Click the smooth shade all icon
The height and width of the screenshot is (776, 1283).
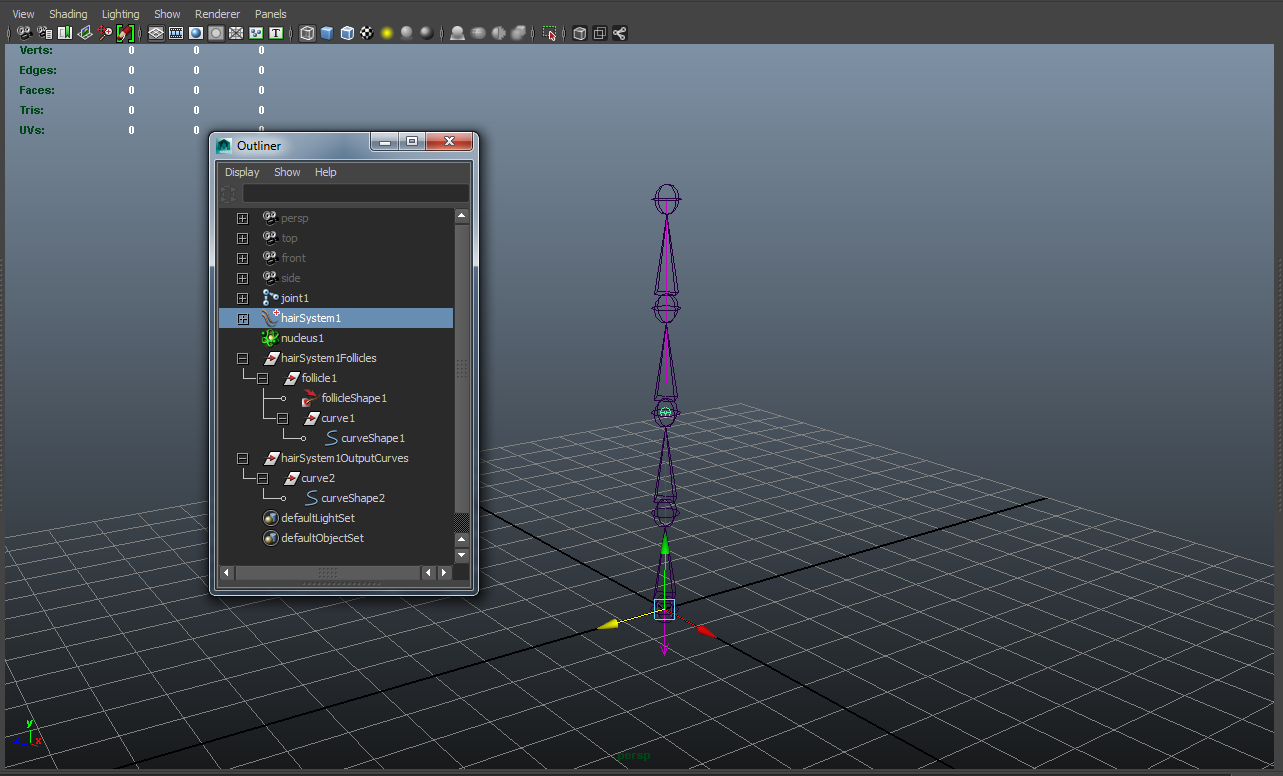click(327, 33)
